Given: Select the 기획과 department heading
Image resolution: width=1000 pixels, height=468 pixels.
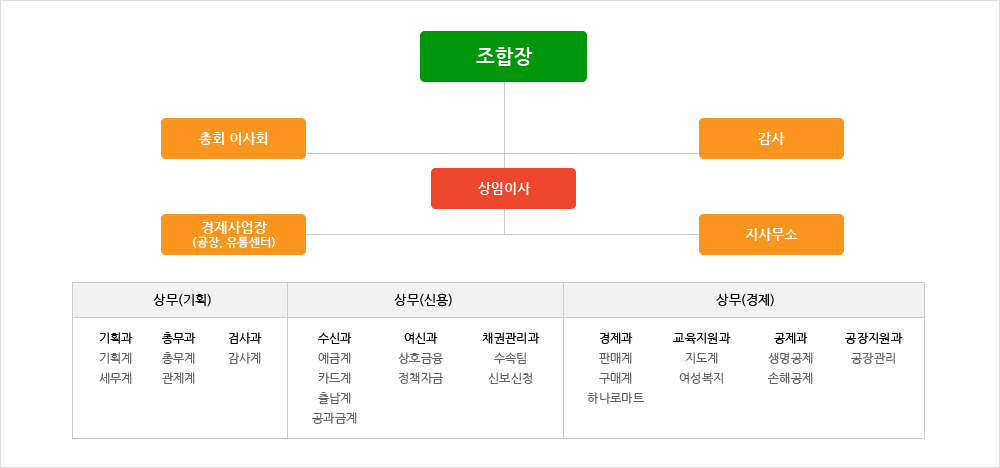Looking at the screenshot, I should pos(115,338).
